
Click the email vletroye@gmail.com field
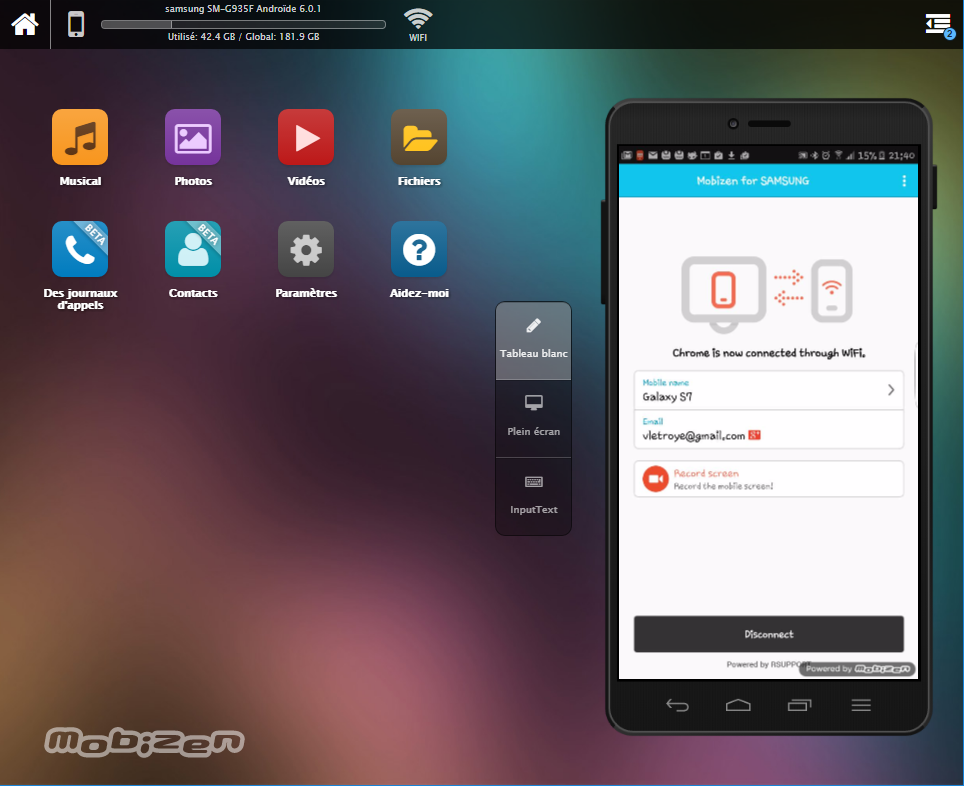(768, 429)
